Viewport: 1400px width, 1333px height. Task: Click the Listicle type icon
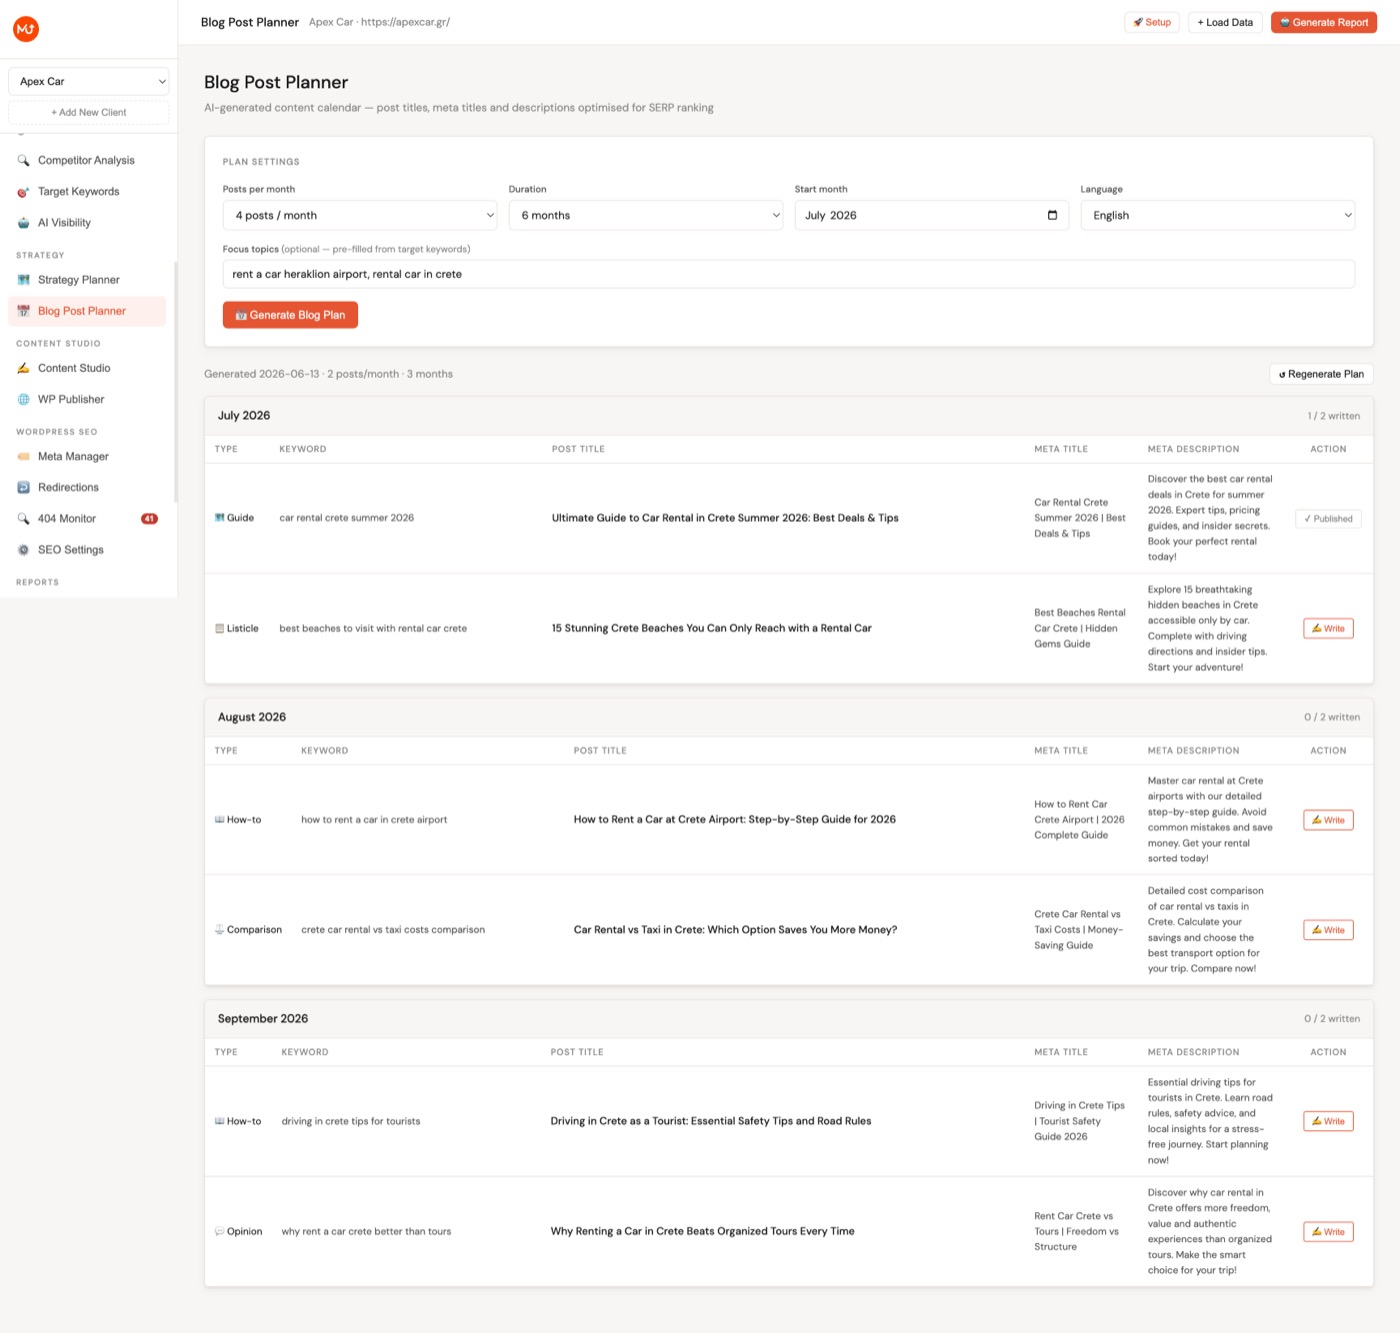pos(220,629)
